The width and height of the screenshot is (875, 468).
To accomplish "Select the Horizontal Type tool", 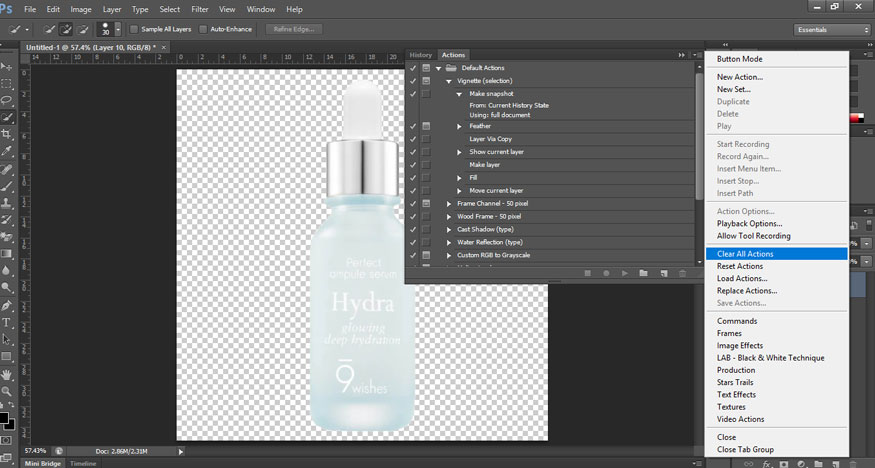I will [x=6, y=322].
